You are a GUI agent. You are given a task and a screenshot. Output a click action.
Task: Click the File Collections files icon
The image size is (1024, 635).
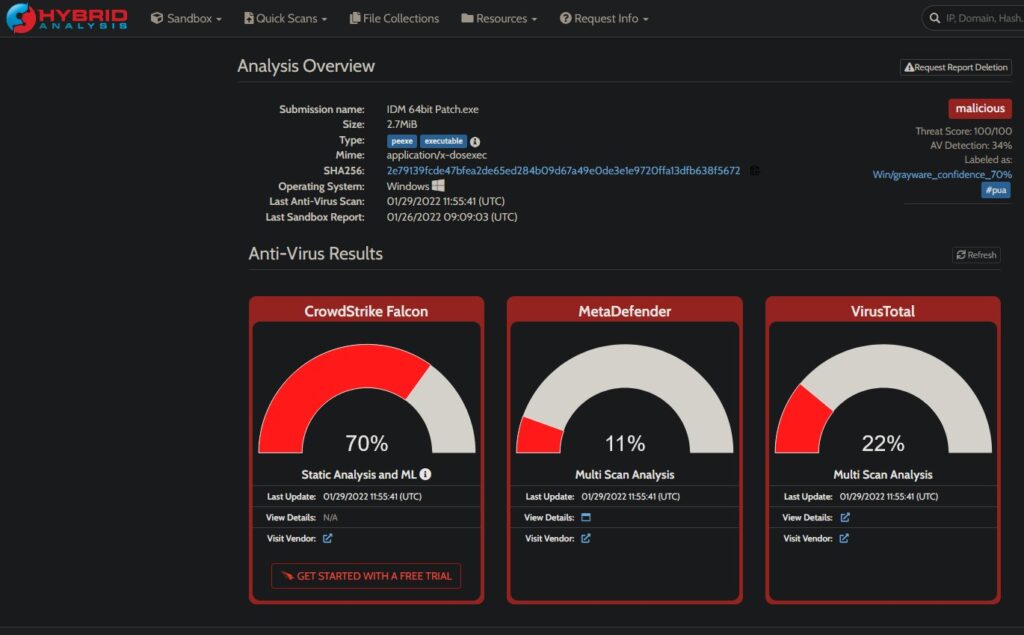355,18
